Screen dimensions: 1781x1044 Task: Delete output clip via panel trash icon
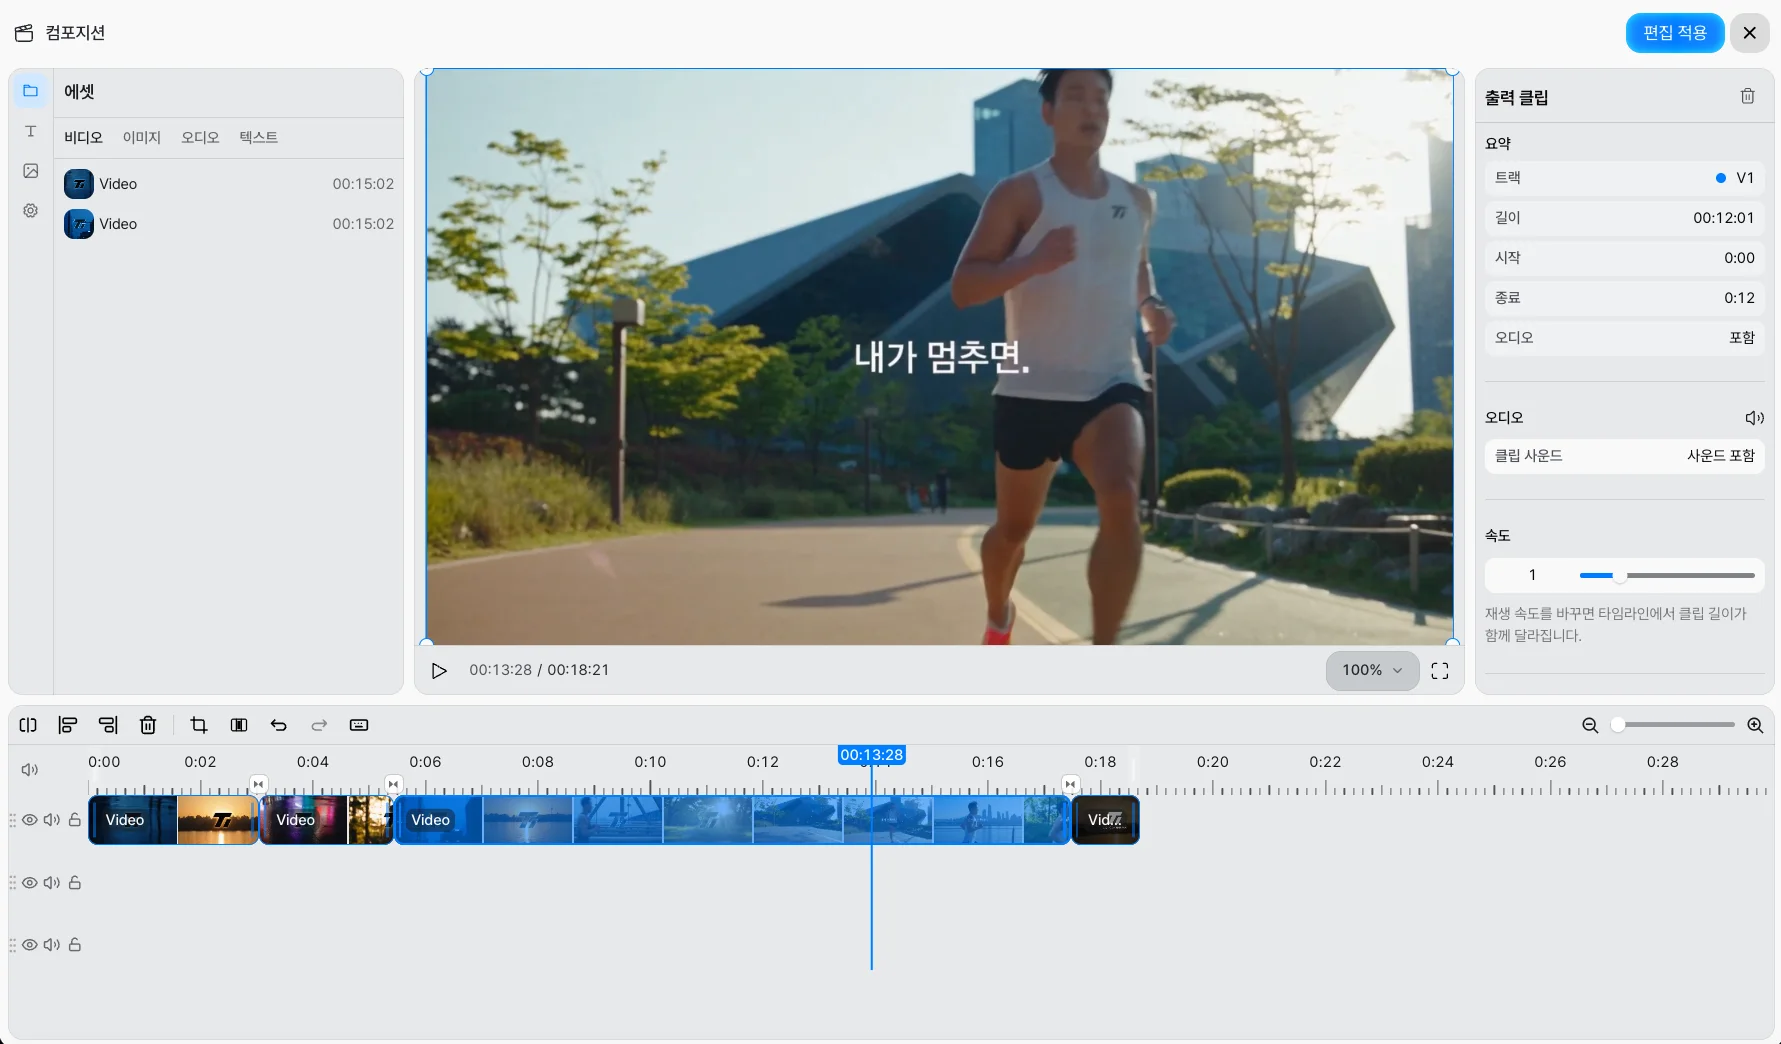pos(1747,96)
